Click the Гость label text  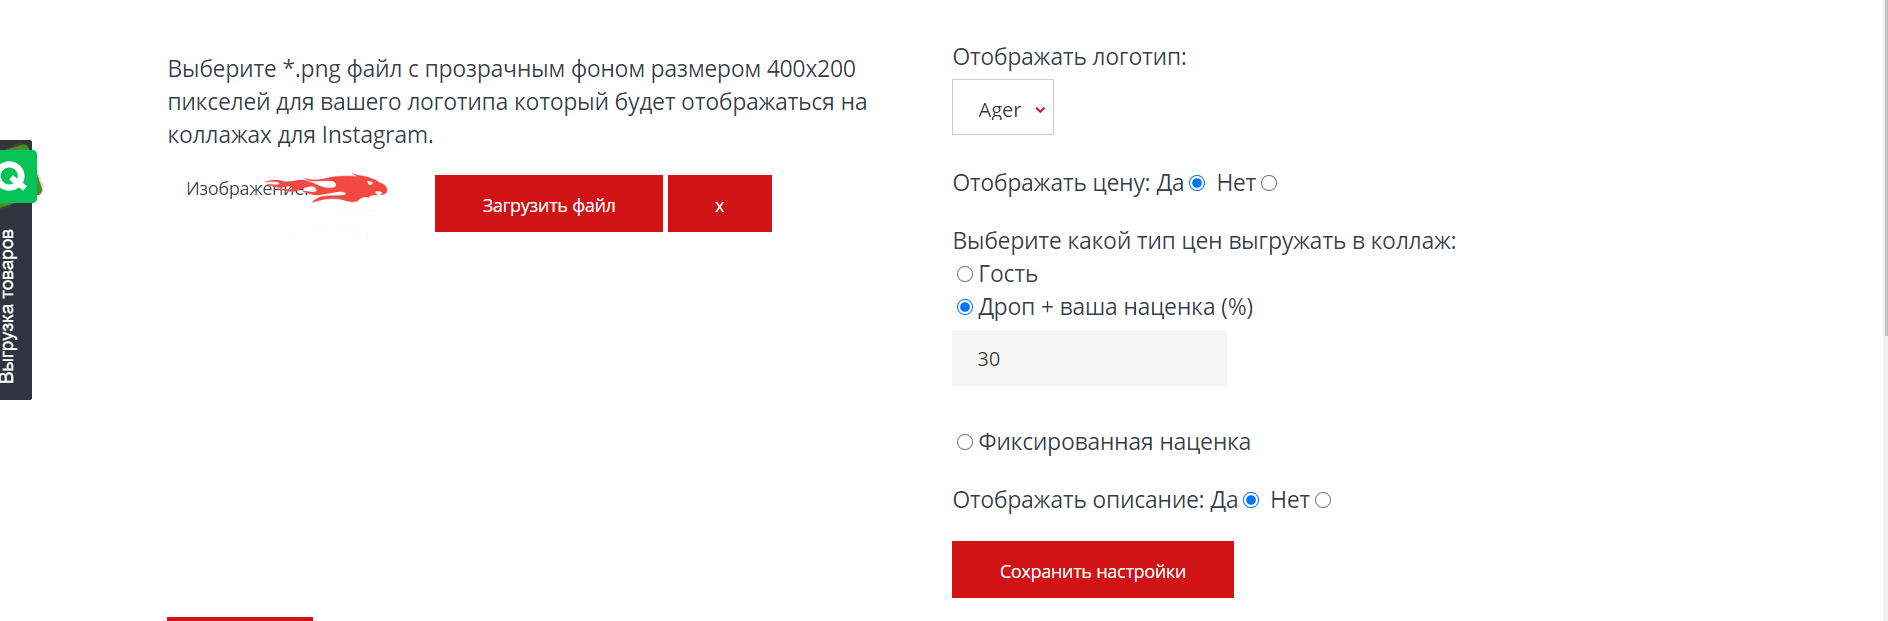pyautogui.click(x=1008, y=274)
